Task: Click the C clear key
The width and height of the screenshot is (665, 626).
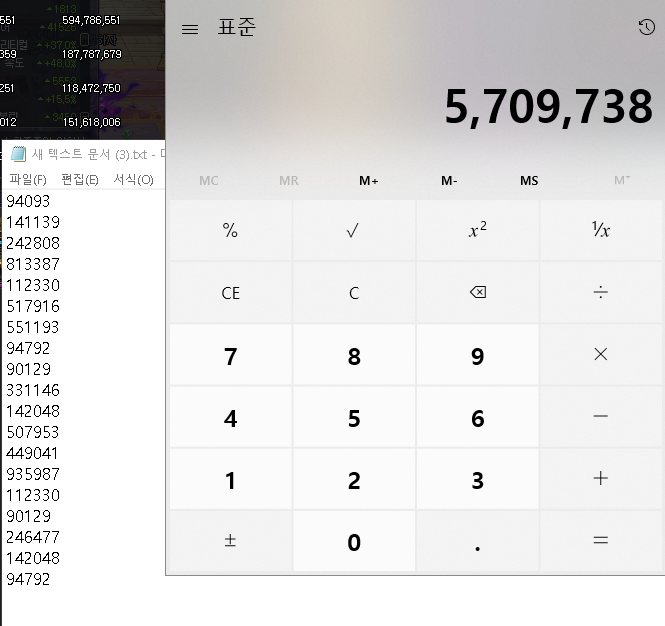Action: tap(354, 292)
